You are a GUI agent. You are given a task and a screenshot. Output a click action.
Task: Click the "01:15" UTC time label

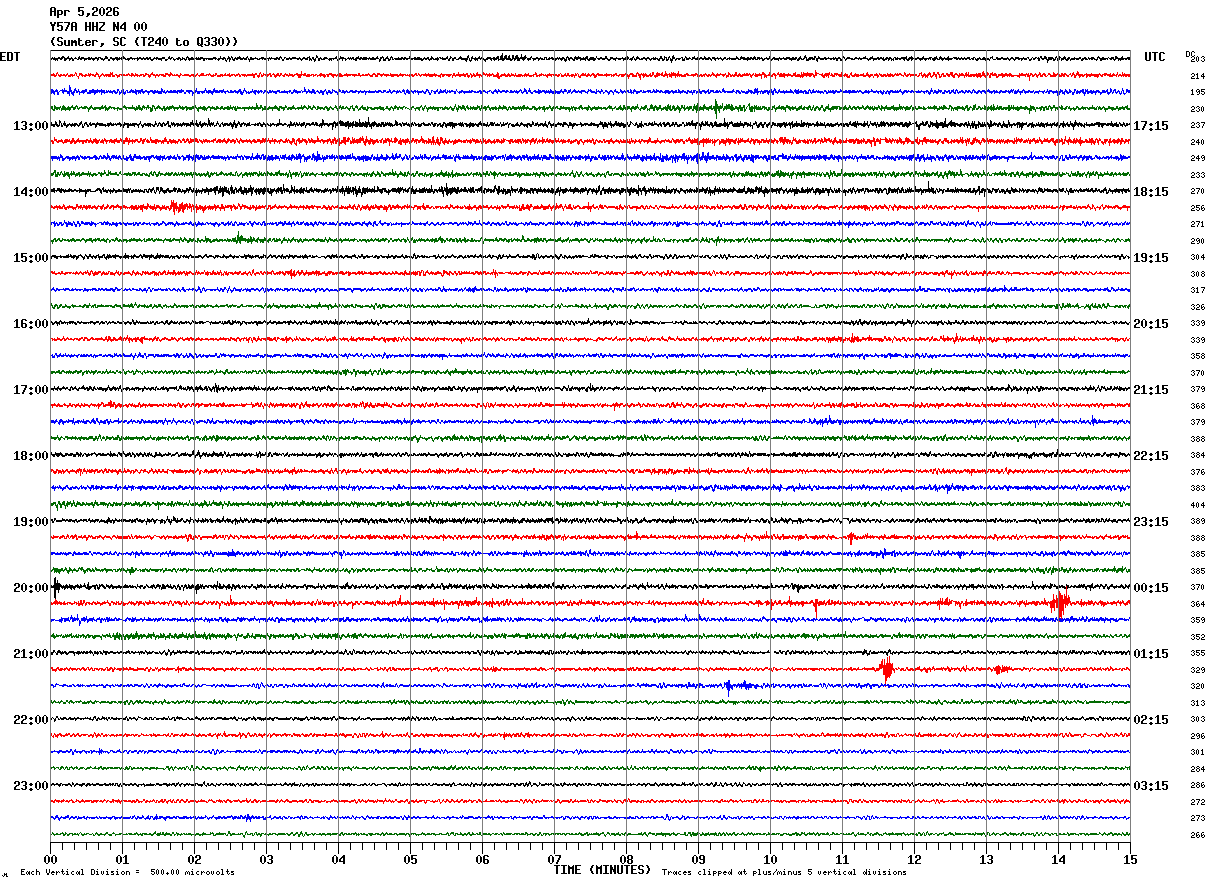pyautogui.click(x=1151, y=654)
